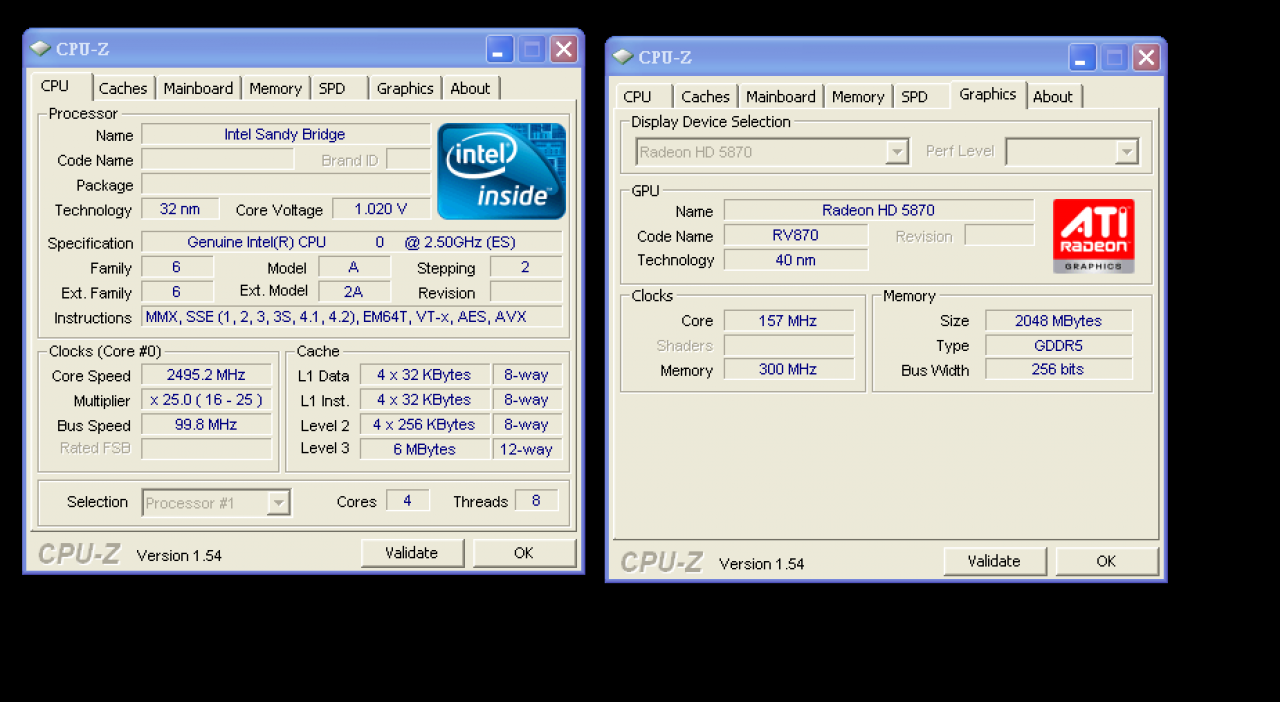Viewport: 1280px width, 702px height.
Task: Click the Instructions field with MMX, SSE
Action: [x=352, y=317]
